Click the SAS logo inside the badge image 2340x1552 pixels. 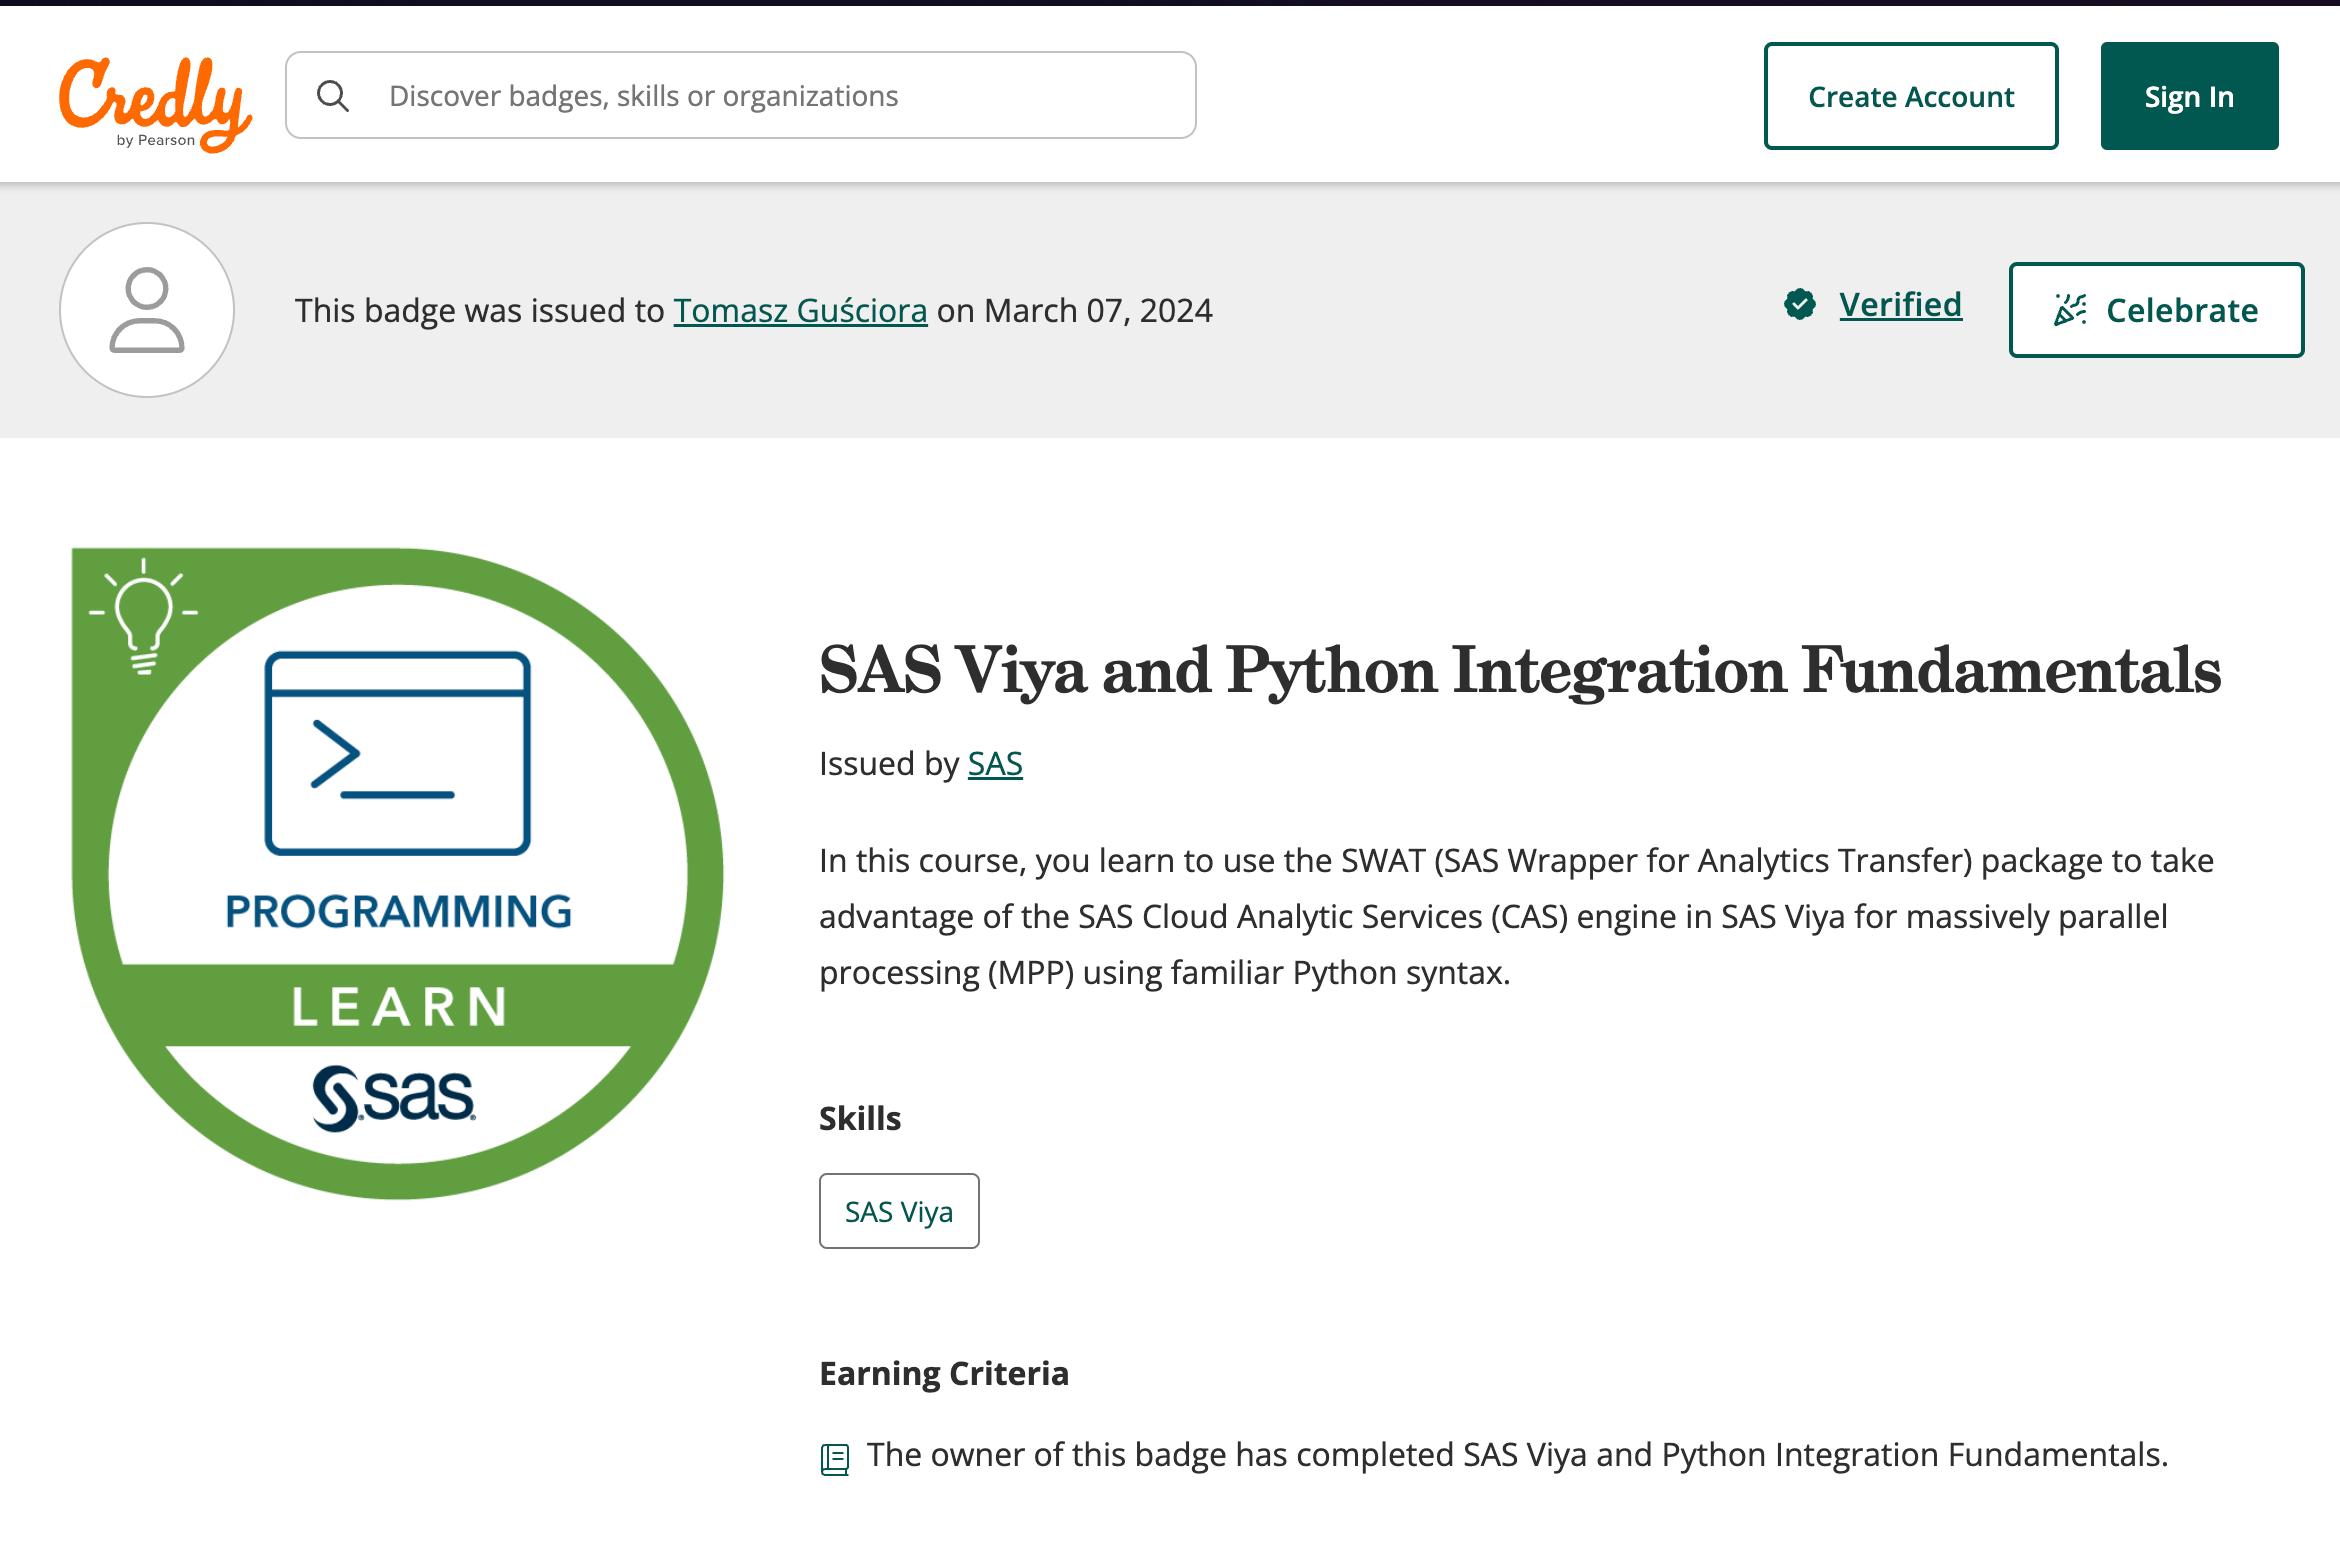(394, 1097)
